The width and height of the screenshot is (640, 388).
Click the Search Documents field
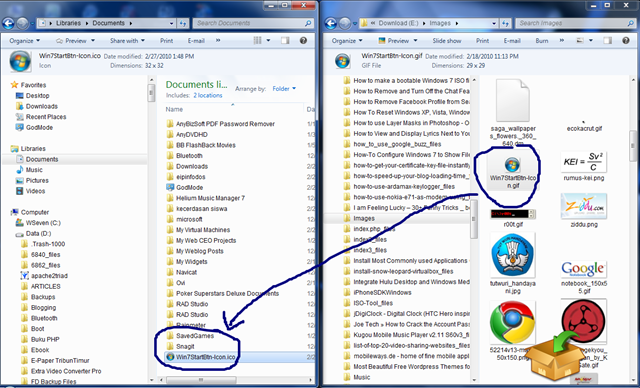point(253,23)
